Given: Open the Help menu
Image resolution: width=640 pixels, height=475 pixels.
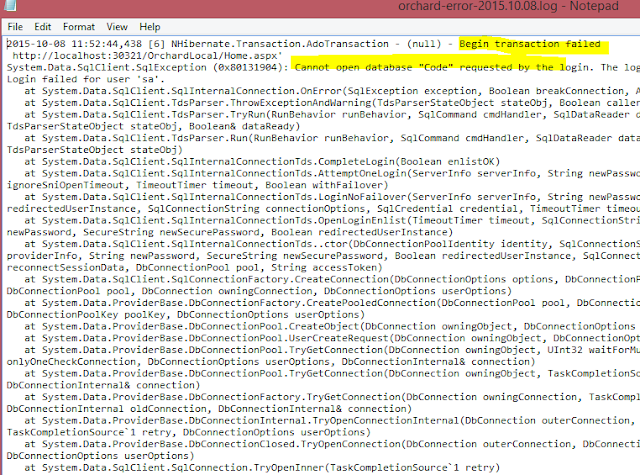Looking at the screenshot, I should click(x=150, y=27).
